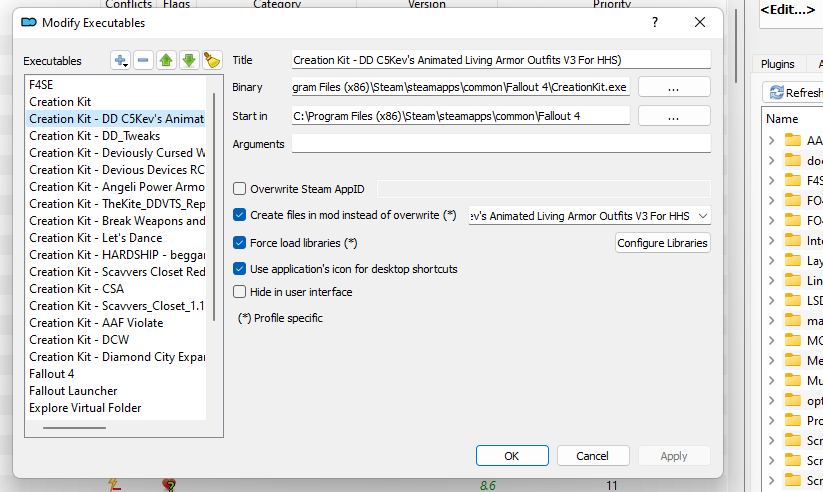Viewport: 823px width, 492px height.
Task: Open the <Edit...> selector at top right
Action: (x=792, y=11)
